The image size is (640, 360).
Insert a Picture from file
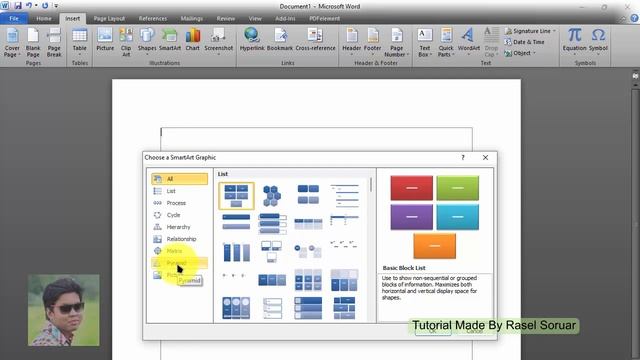pos(105,40)
